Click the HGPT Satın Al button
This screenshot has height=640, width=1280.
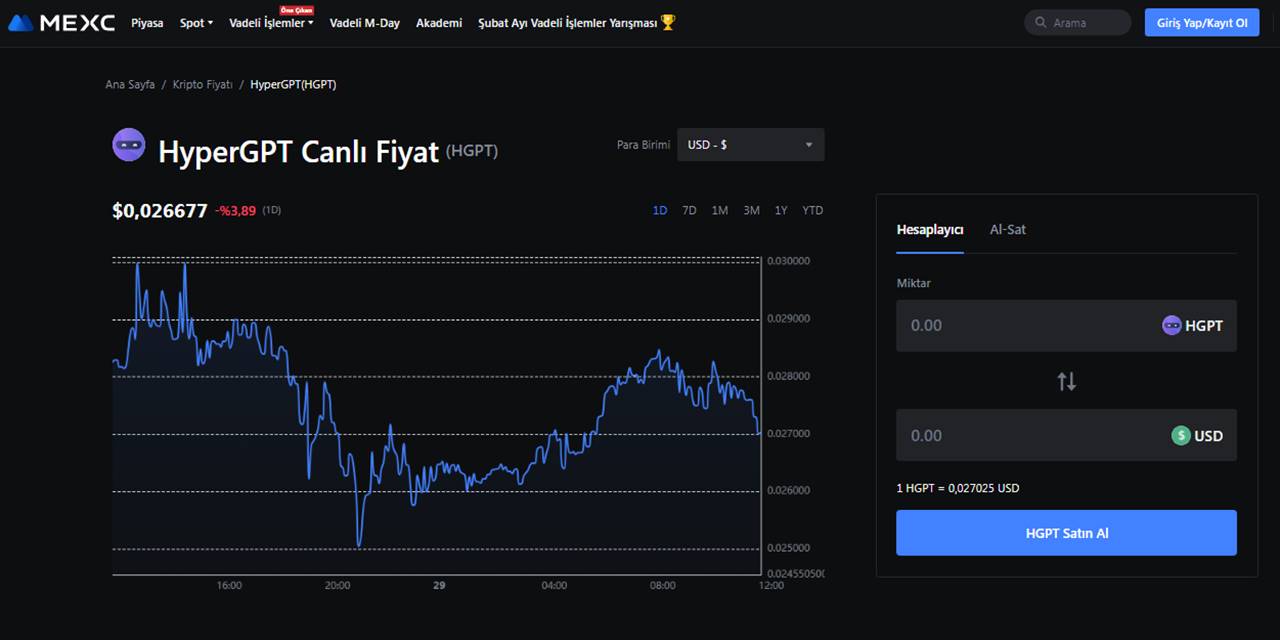(1066, 533)
